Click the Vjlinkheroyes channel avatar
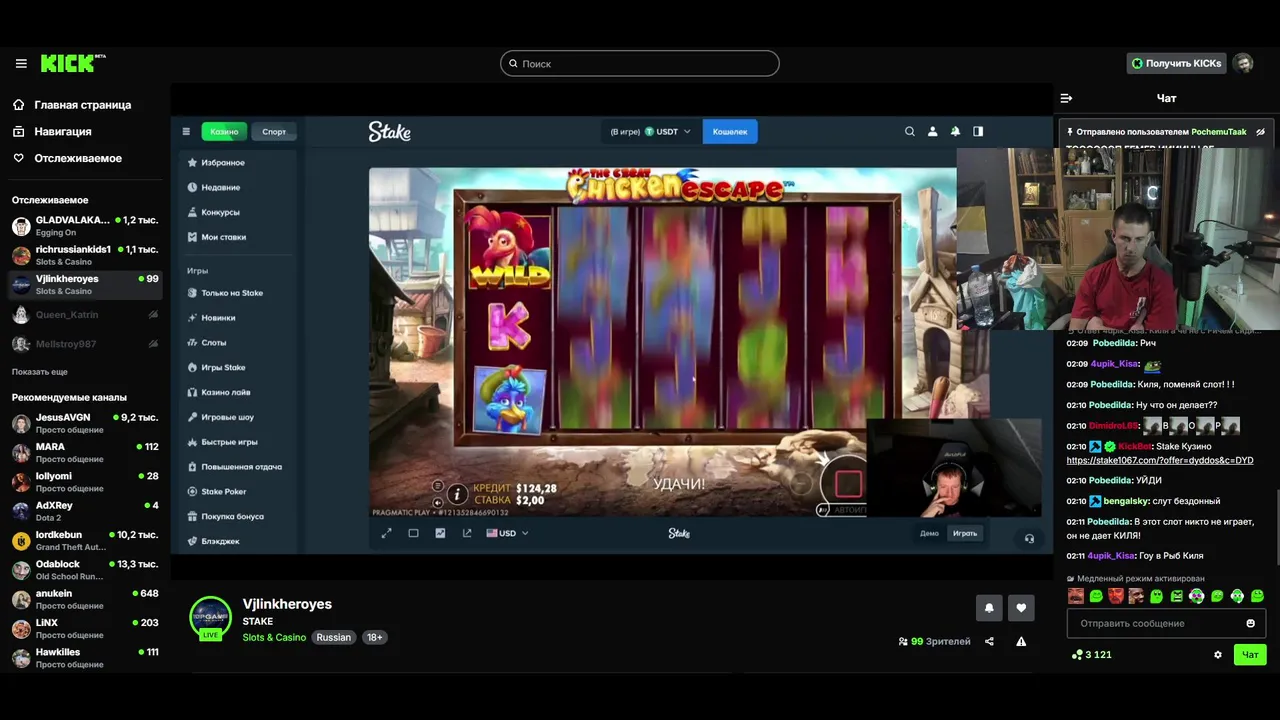Image resolution: width=1280 pixels, height=720 pixels. point(211,617)
